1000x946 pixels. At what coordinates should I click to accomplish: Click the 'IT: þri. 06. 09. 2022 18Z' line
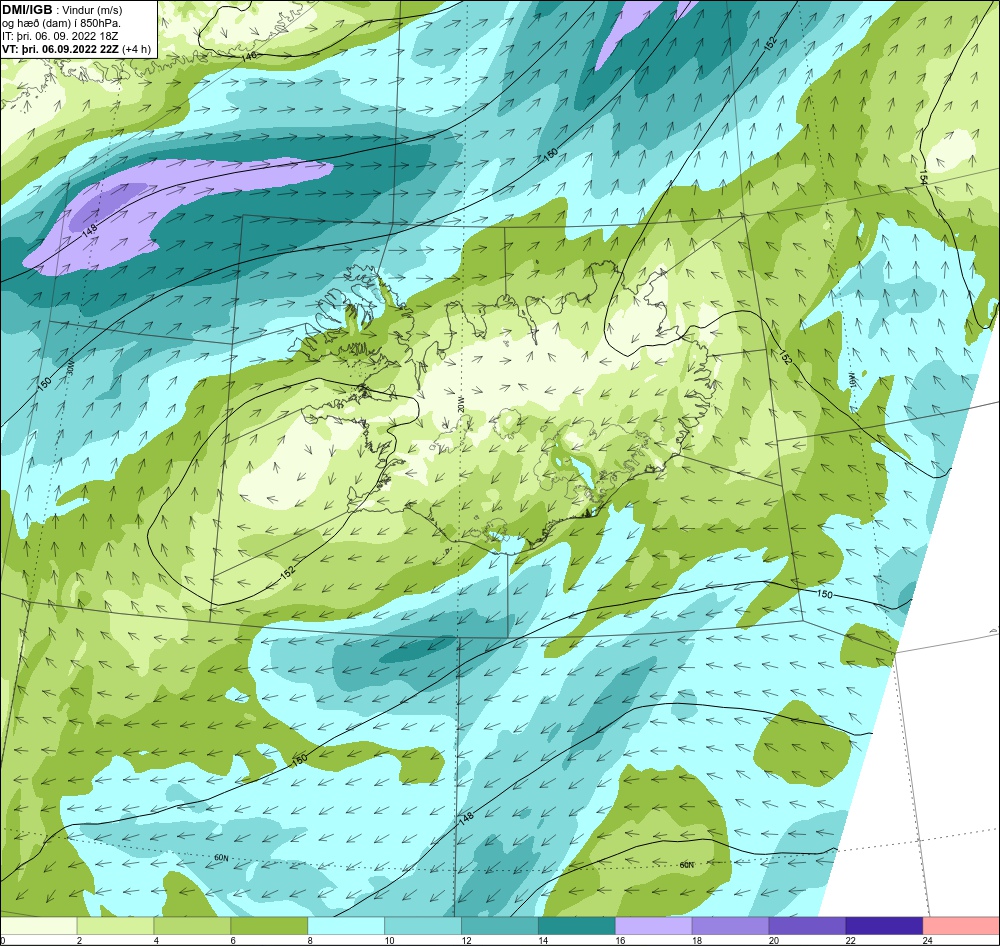60,36
